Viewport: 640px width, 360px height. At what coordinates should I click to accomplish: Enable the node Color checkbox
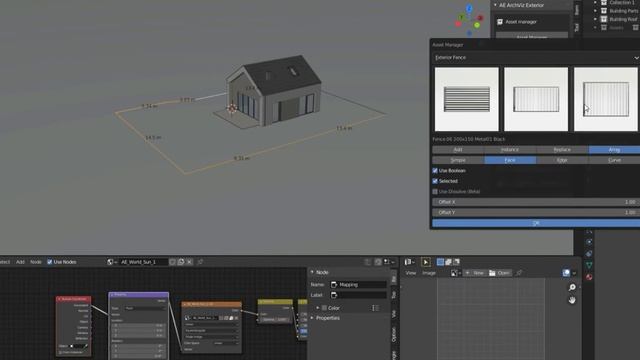pos(324,308)
